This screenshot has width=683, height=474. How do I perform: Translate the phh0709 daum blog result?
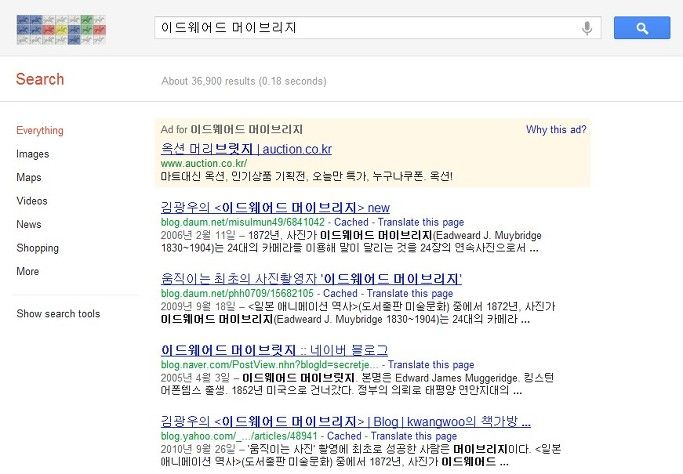click(x=410, y=293)
